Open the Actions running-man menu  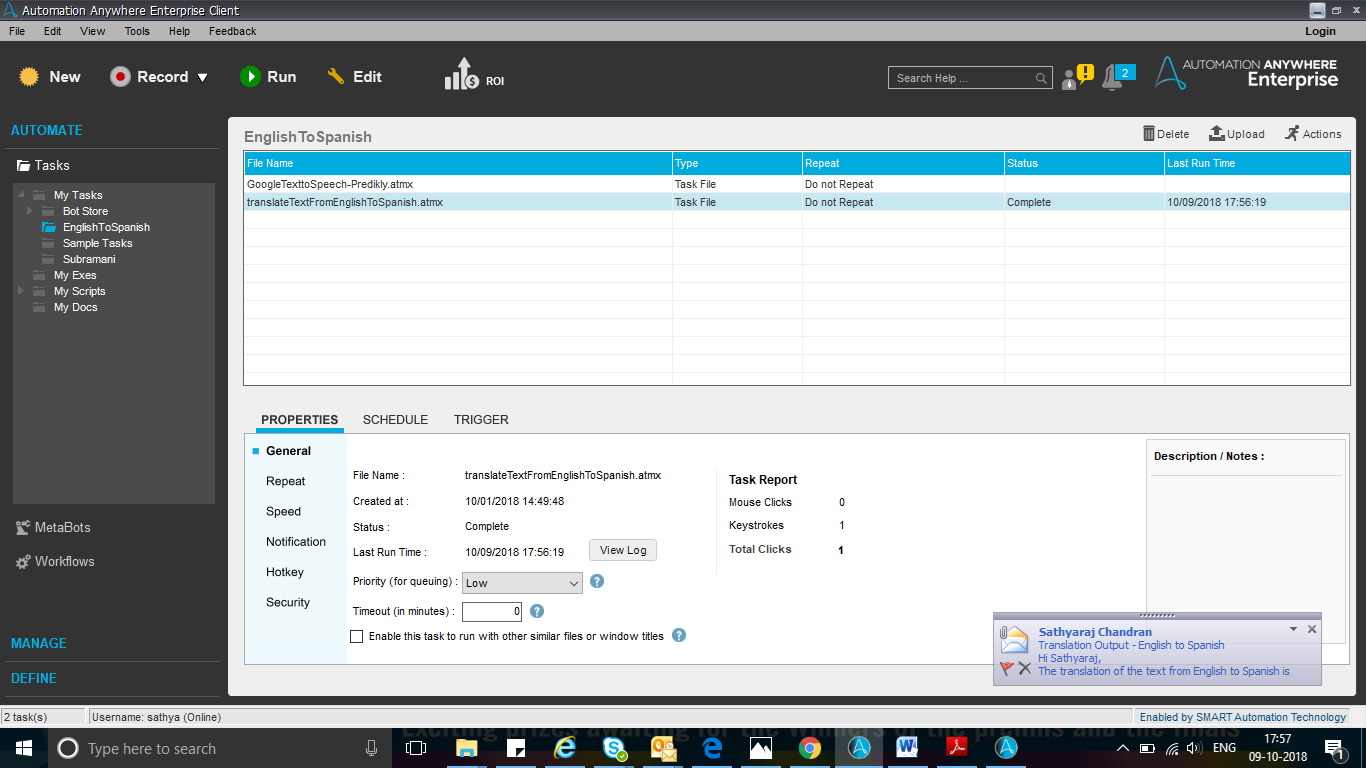click(1293, 133)
